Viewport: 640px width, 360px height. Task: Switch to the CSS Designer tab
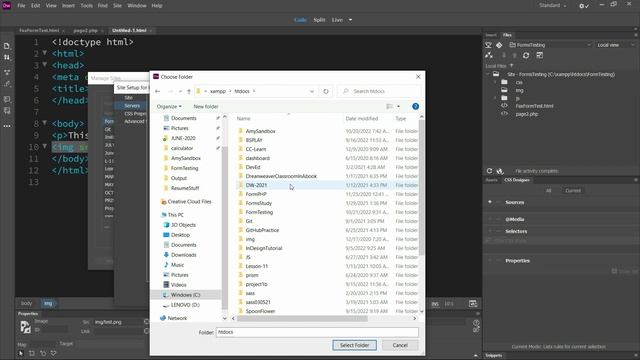tap(517, 180)
